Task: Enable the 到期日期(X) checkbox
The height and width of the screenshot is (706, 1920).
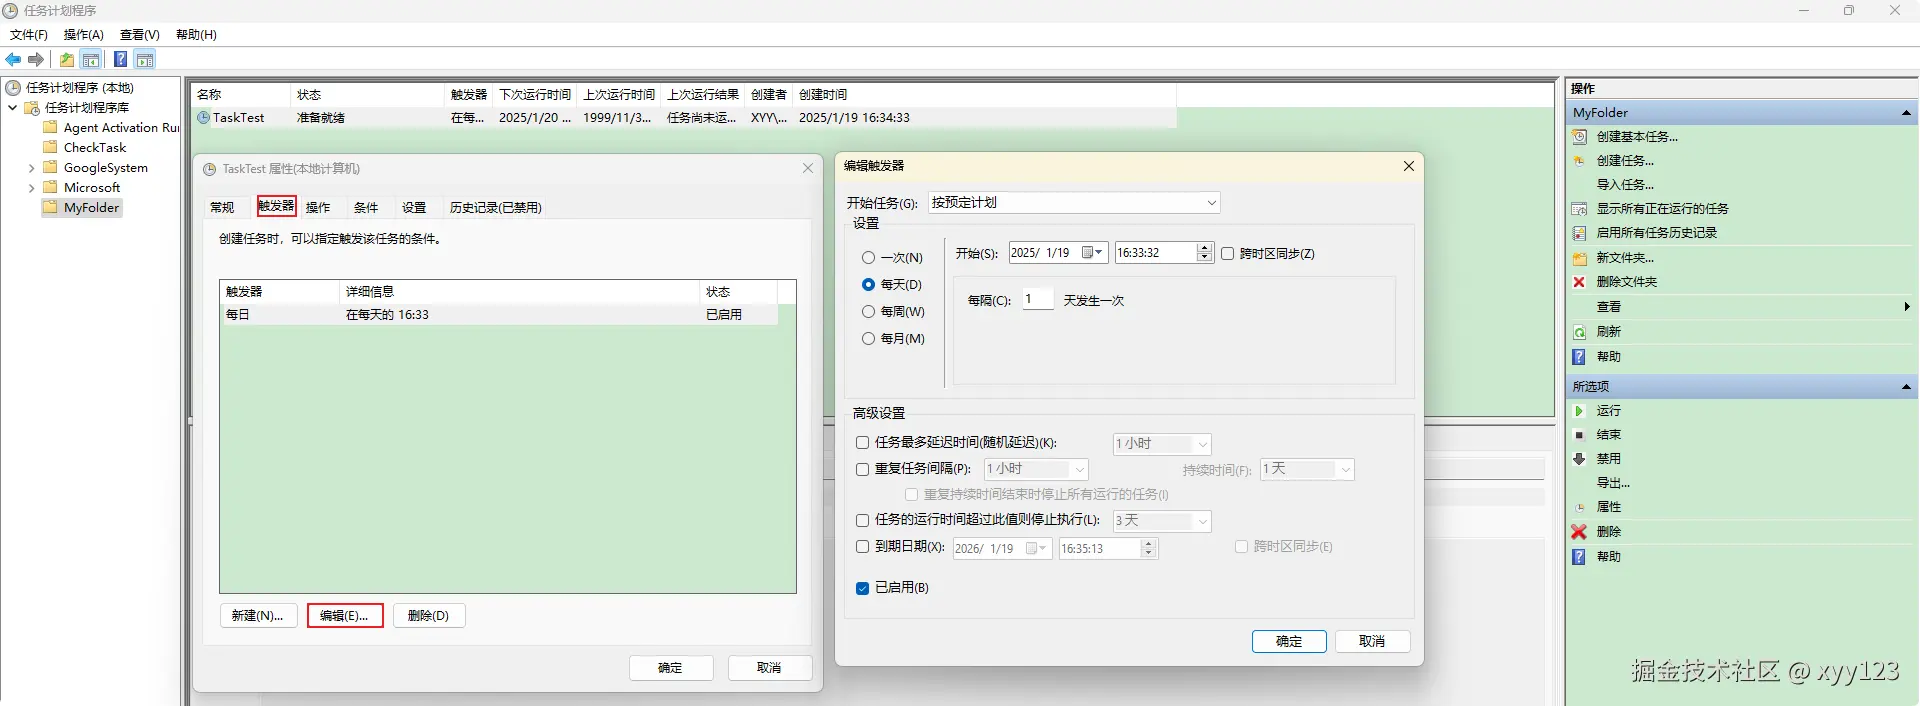Action: point(862,547)
